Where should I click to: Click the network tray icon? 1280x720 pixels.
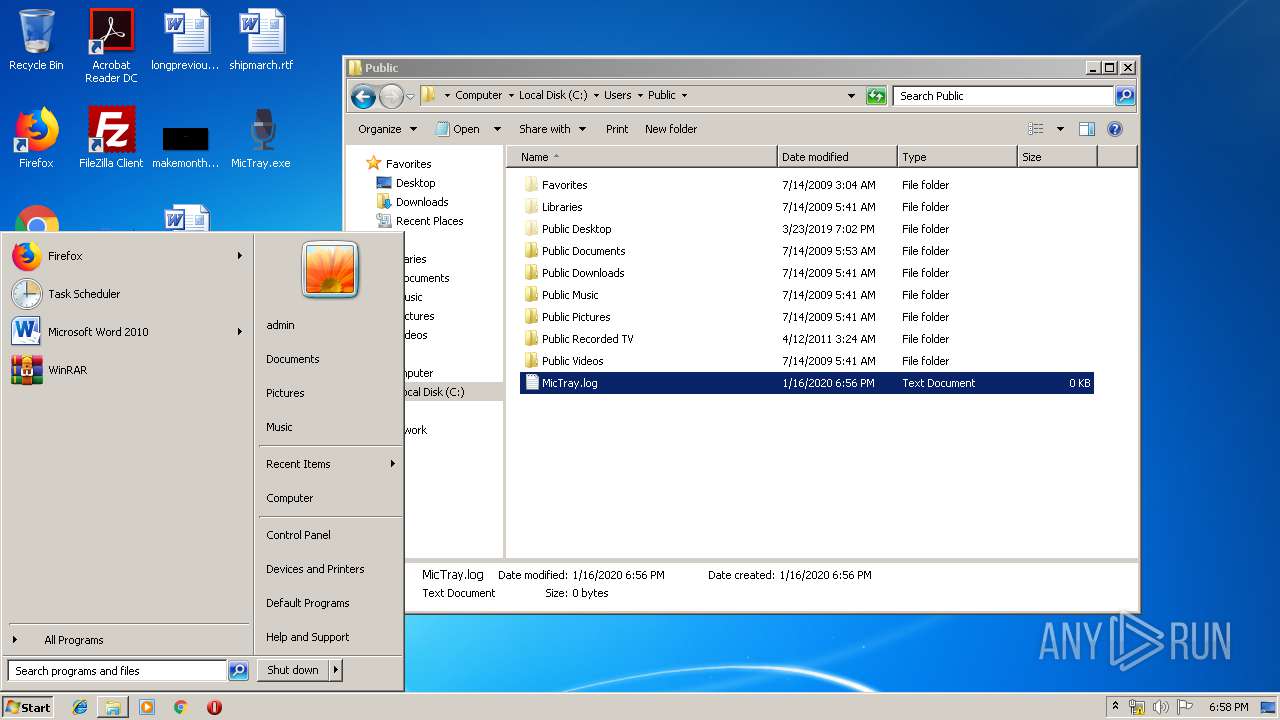pyautogui.click(x=1137, y=707)
